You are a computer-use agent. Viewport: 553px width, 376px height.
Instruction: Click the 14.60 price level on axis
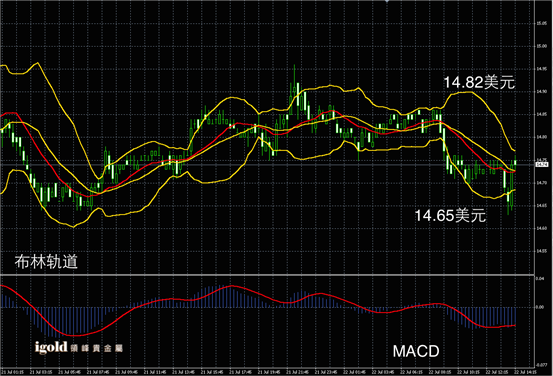pos(541,228)
